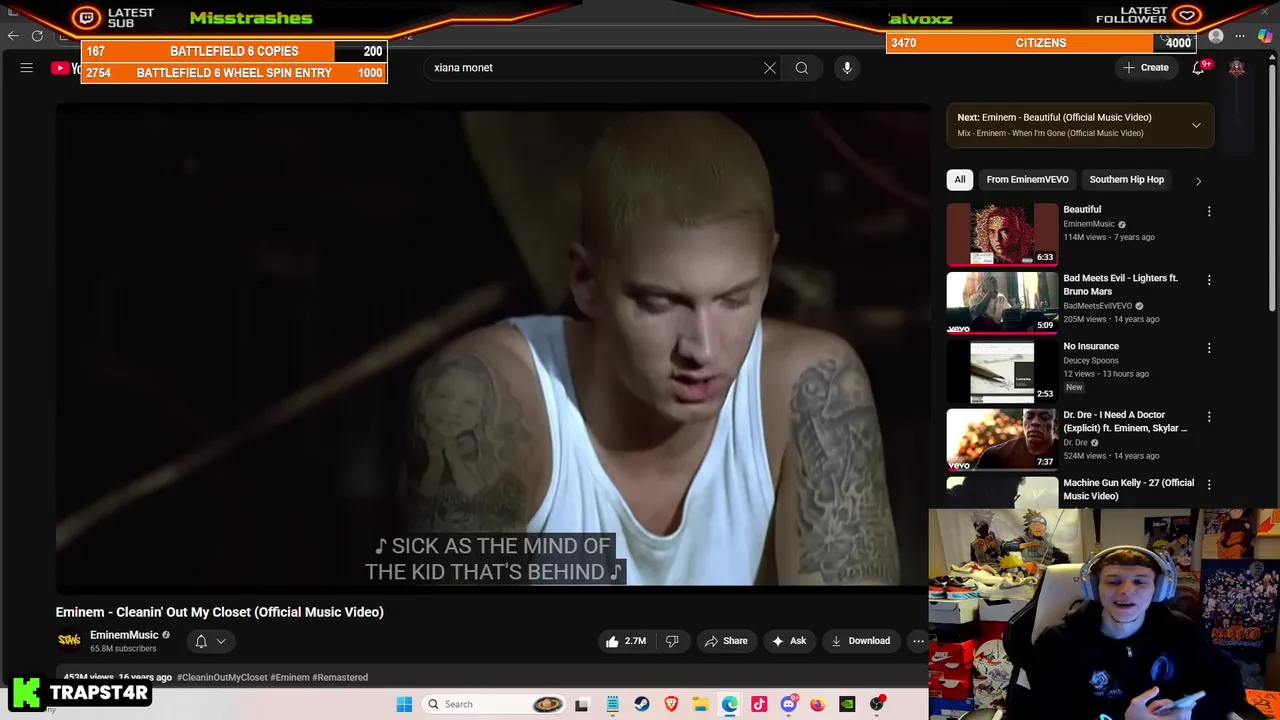This screenshot has height=720, width=1280.
Task: Open Task View from the taskbar
Action: pos(582,704)
